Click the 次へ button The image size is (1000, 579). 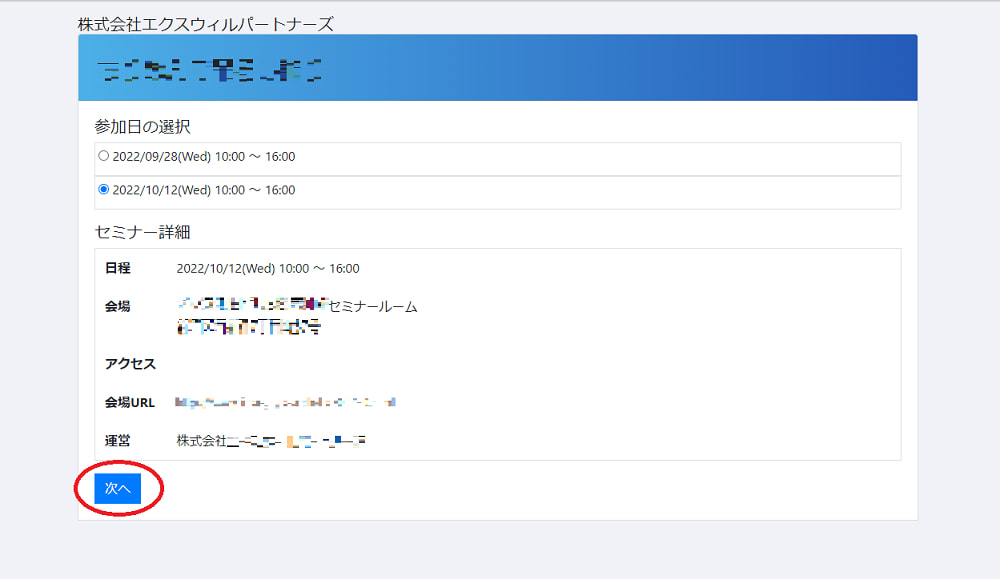[x=117, y=488]
